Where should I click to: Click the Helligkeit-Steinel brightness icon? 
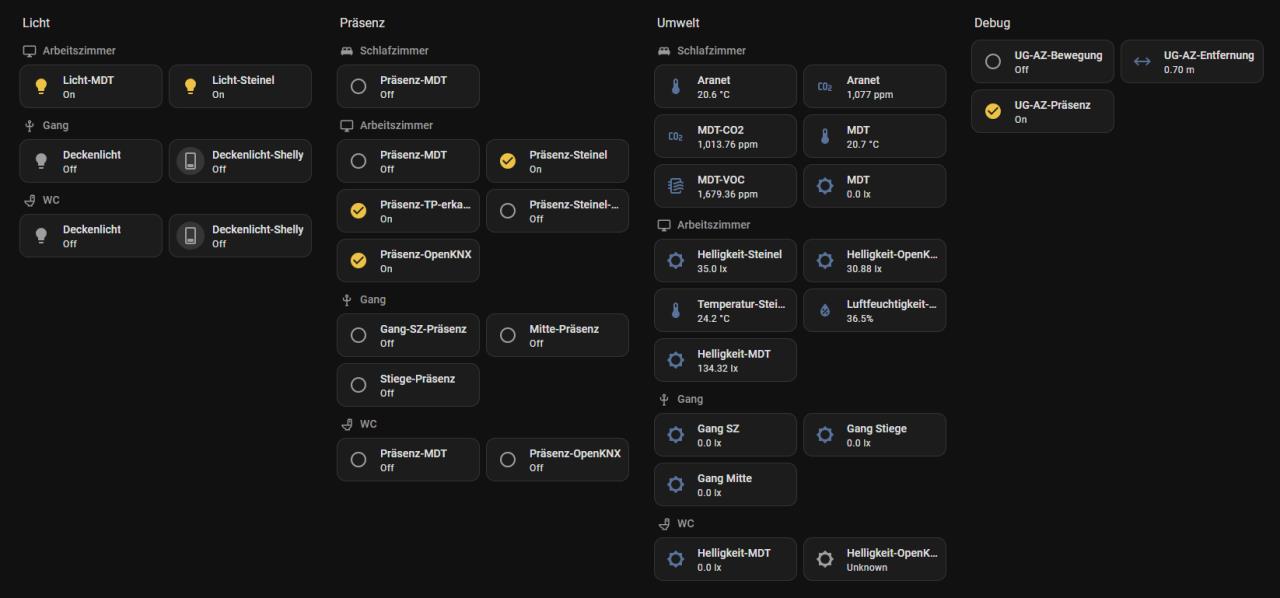675,260
